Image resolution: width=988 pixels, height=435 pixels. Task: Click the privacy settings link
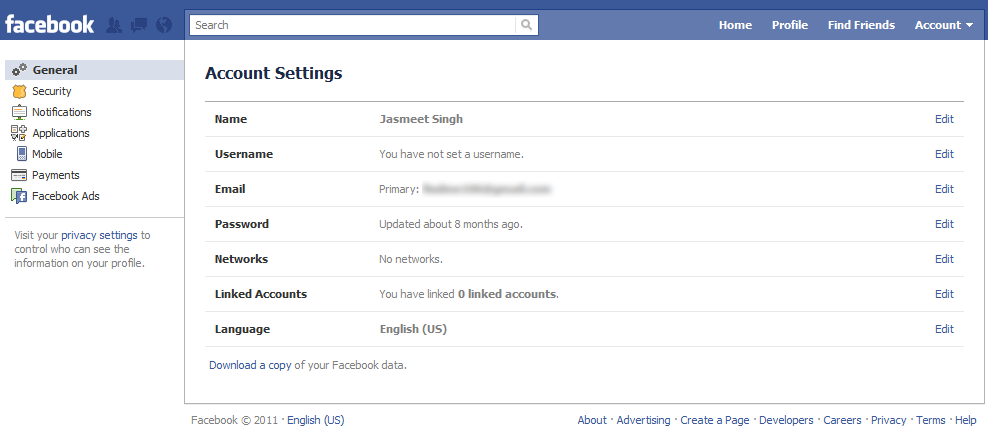coord(99,235)
